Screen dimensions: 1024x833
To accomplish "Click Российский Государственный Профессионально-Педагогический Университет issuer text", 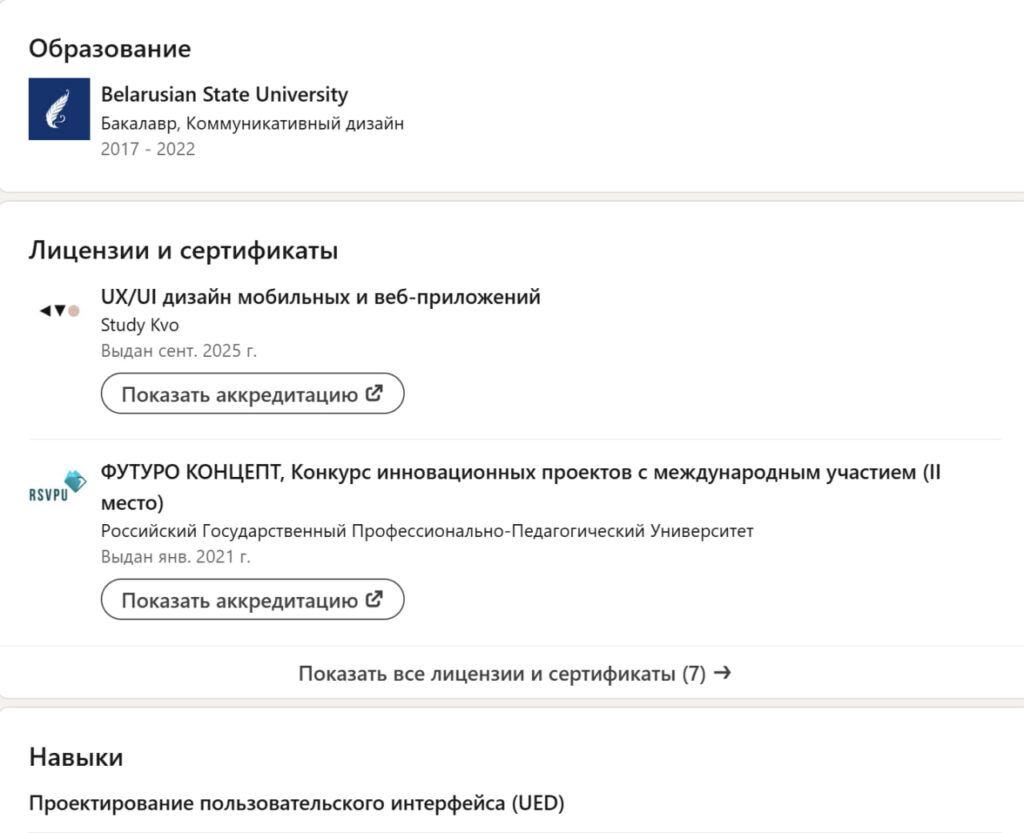I will pyautogui.click(x=427, y=531).
